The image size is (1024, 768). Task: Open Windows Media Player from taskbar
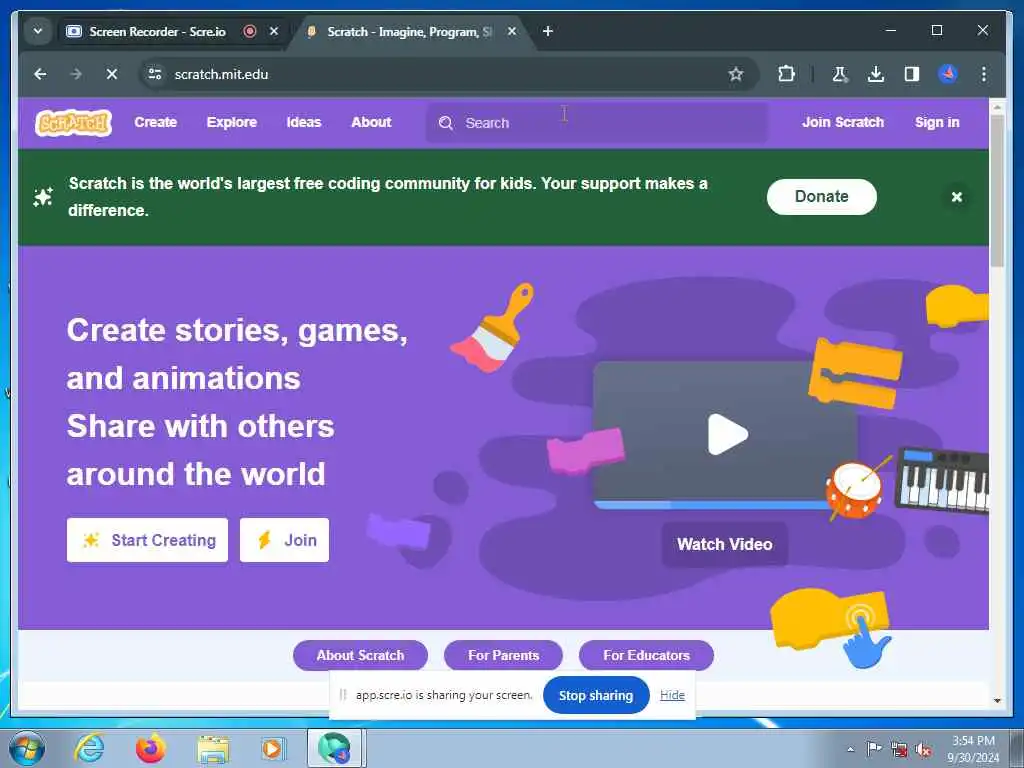point(272,748)
